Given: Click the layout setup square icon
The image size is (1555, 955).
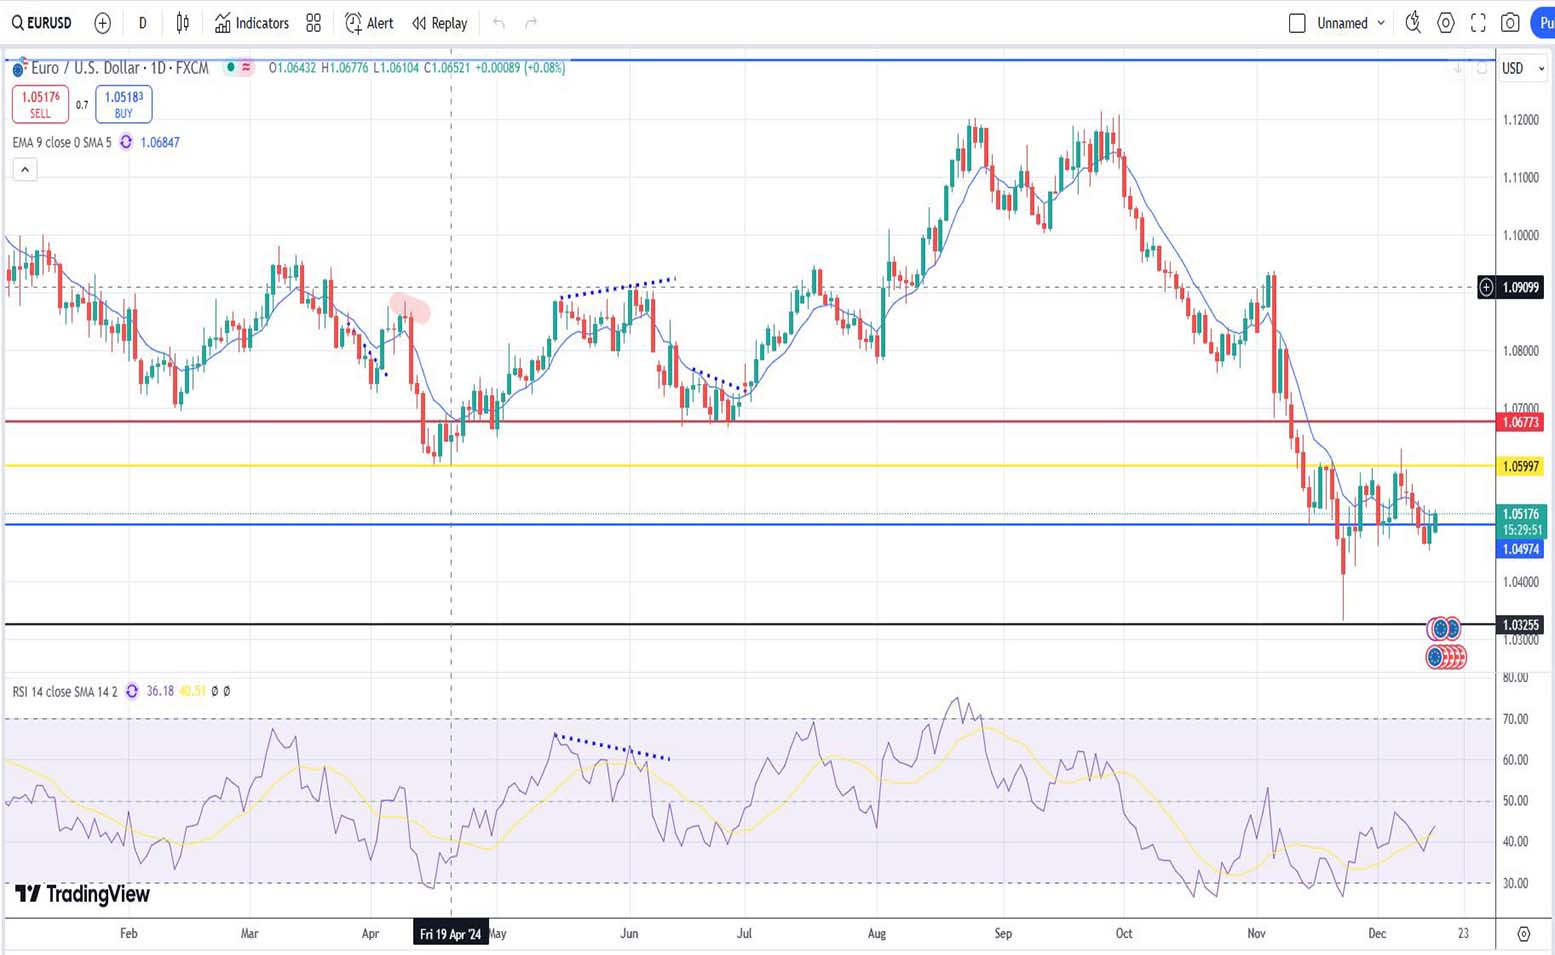Looking at the screenshot, I should 1297,23.
